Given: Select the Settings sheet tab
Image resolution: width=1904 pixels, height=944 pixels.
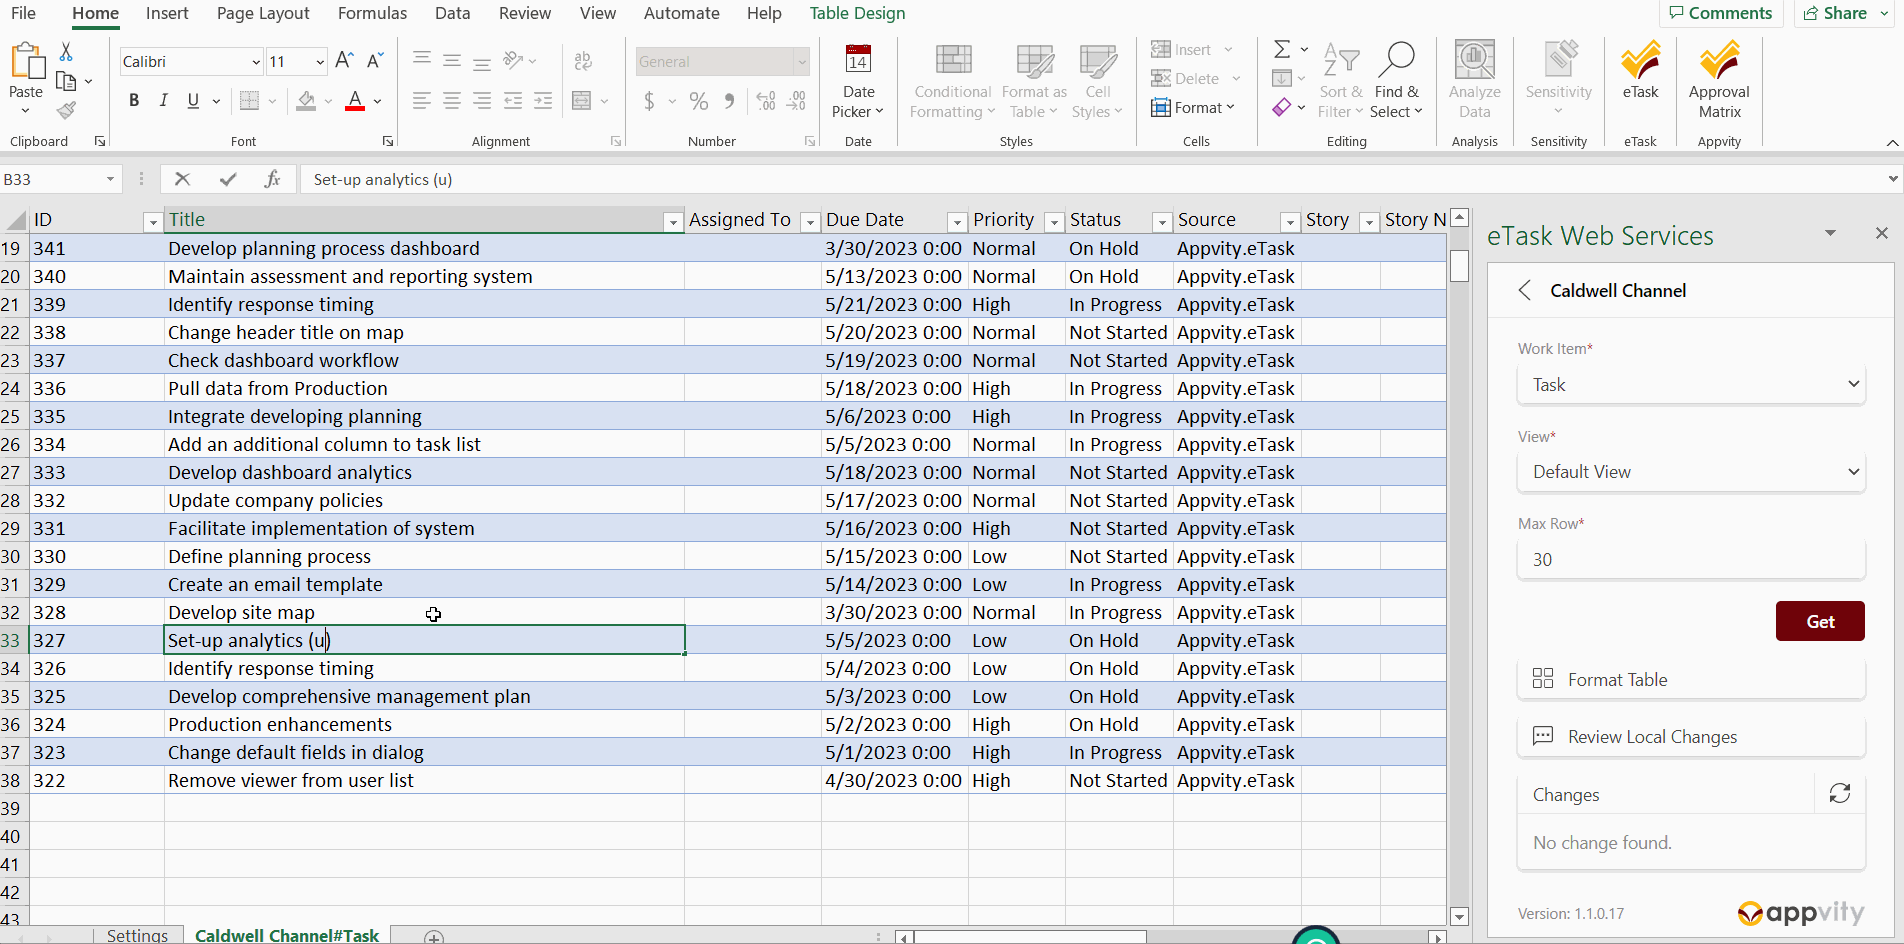Looking at the screenshot, I should pyautogui.click(x=137, y=935).
